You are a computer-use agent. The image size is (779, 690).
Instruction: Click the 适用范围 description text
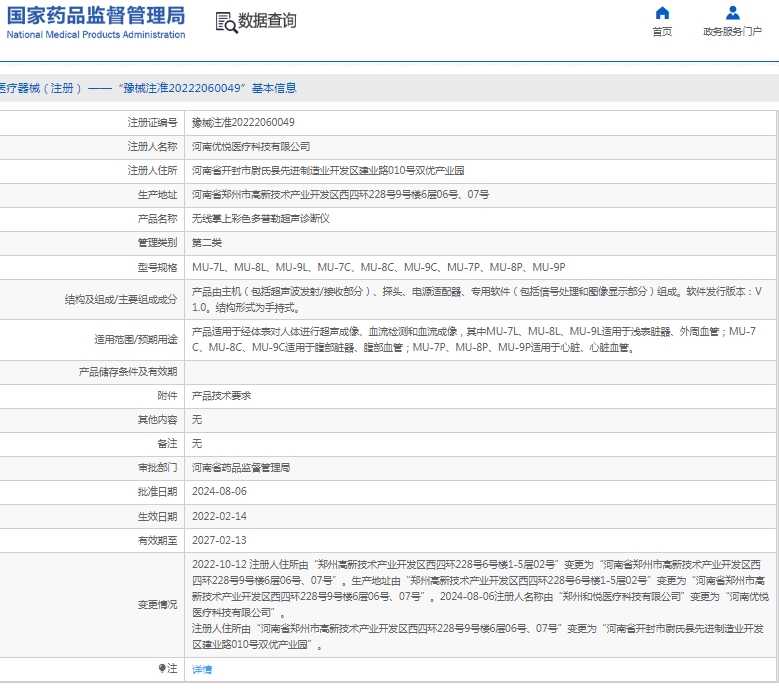point(474,339)
